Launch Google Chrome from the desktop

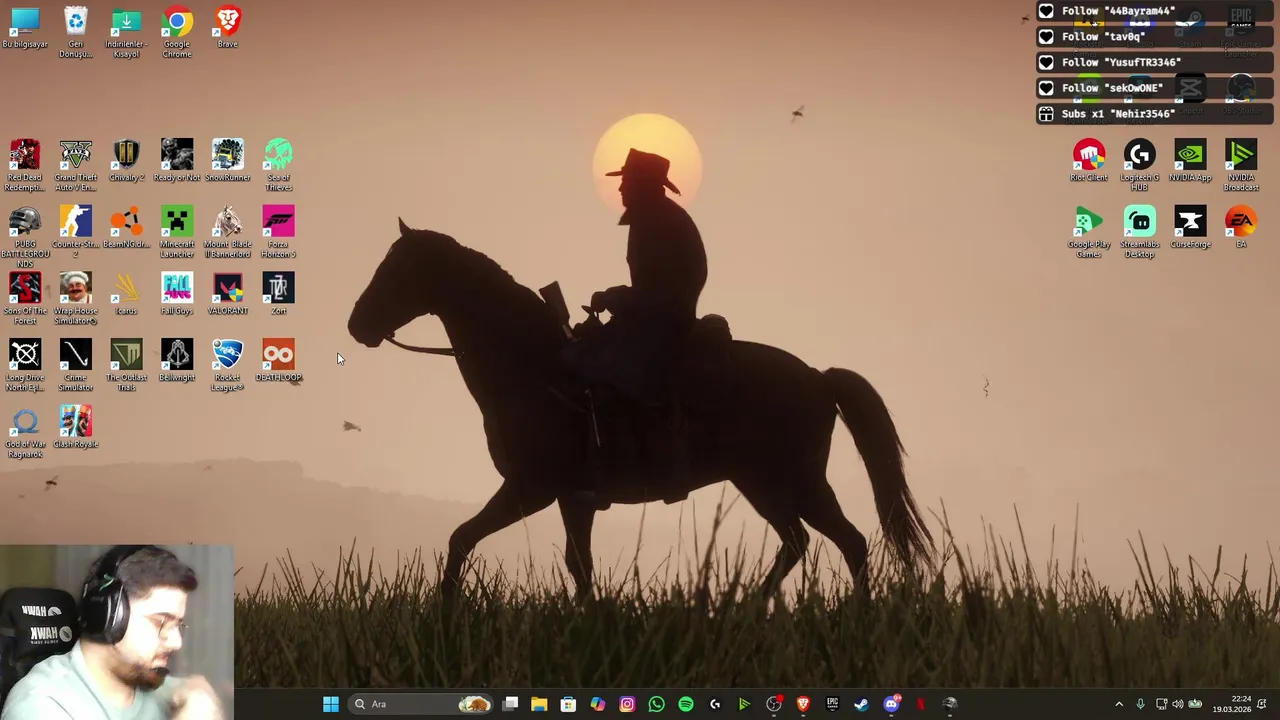(x=177, y=33)
